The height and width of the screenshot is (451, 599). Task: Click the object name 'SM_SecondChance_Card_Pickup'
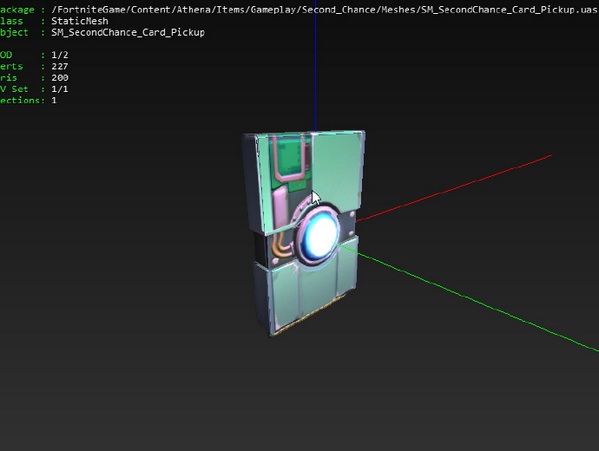coord(128,32)
